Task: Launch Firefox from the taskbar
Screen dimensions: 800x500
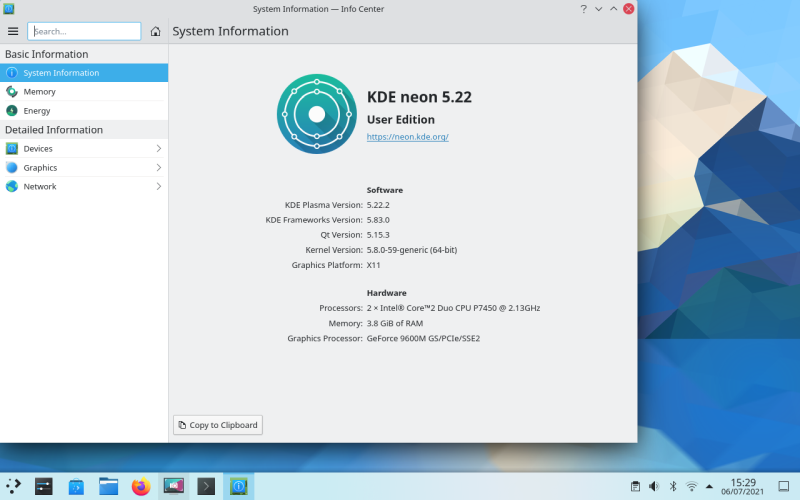Action: (141, 486)
